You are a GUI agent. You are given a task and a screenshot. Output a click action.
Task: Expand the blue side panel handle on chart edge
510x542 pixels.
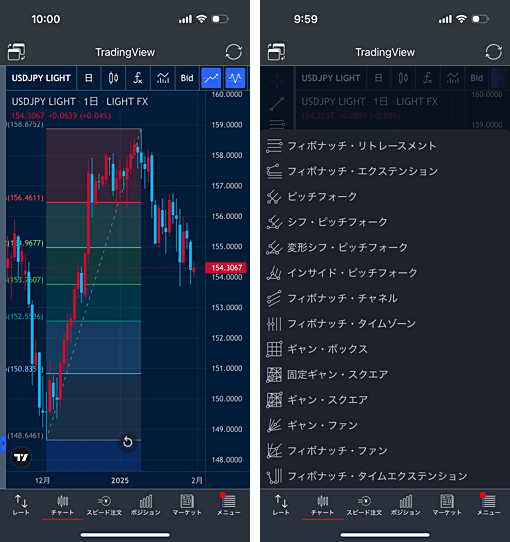(3, 443)
